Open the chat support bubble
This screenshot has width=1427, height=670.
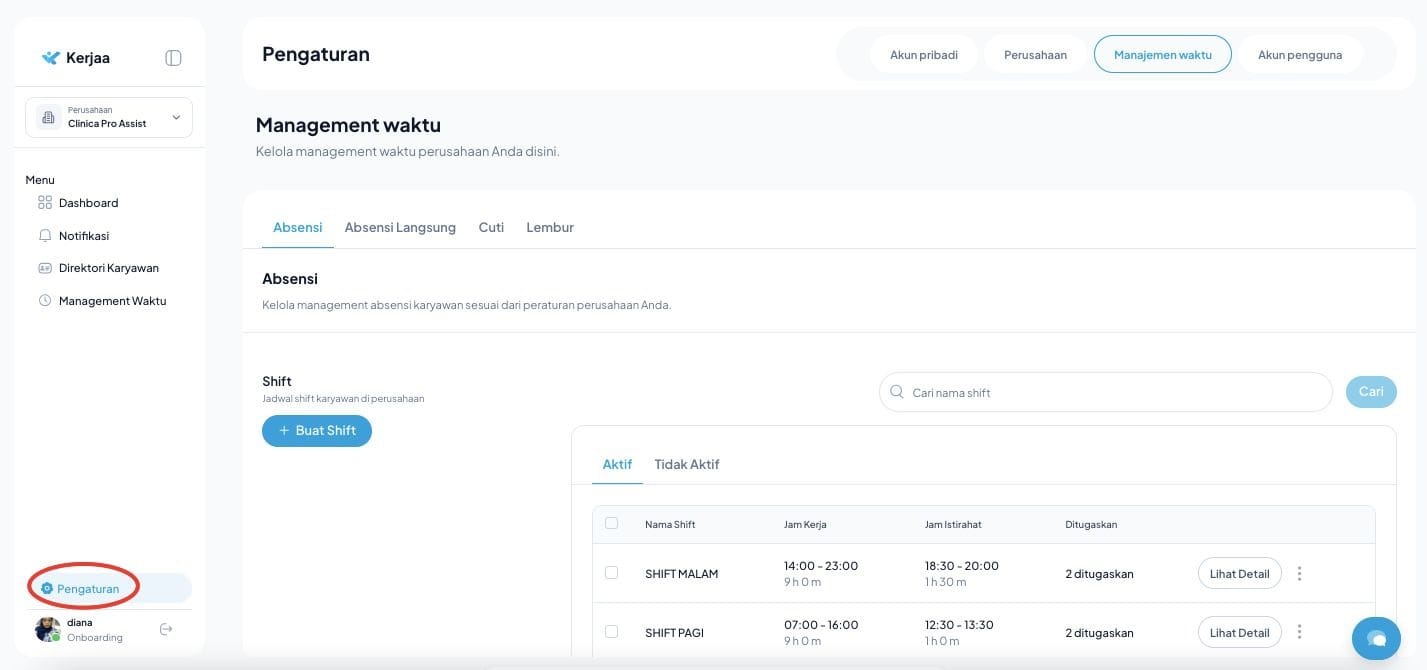[x=1376, y=638]
